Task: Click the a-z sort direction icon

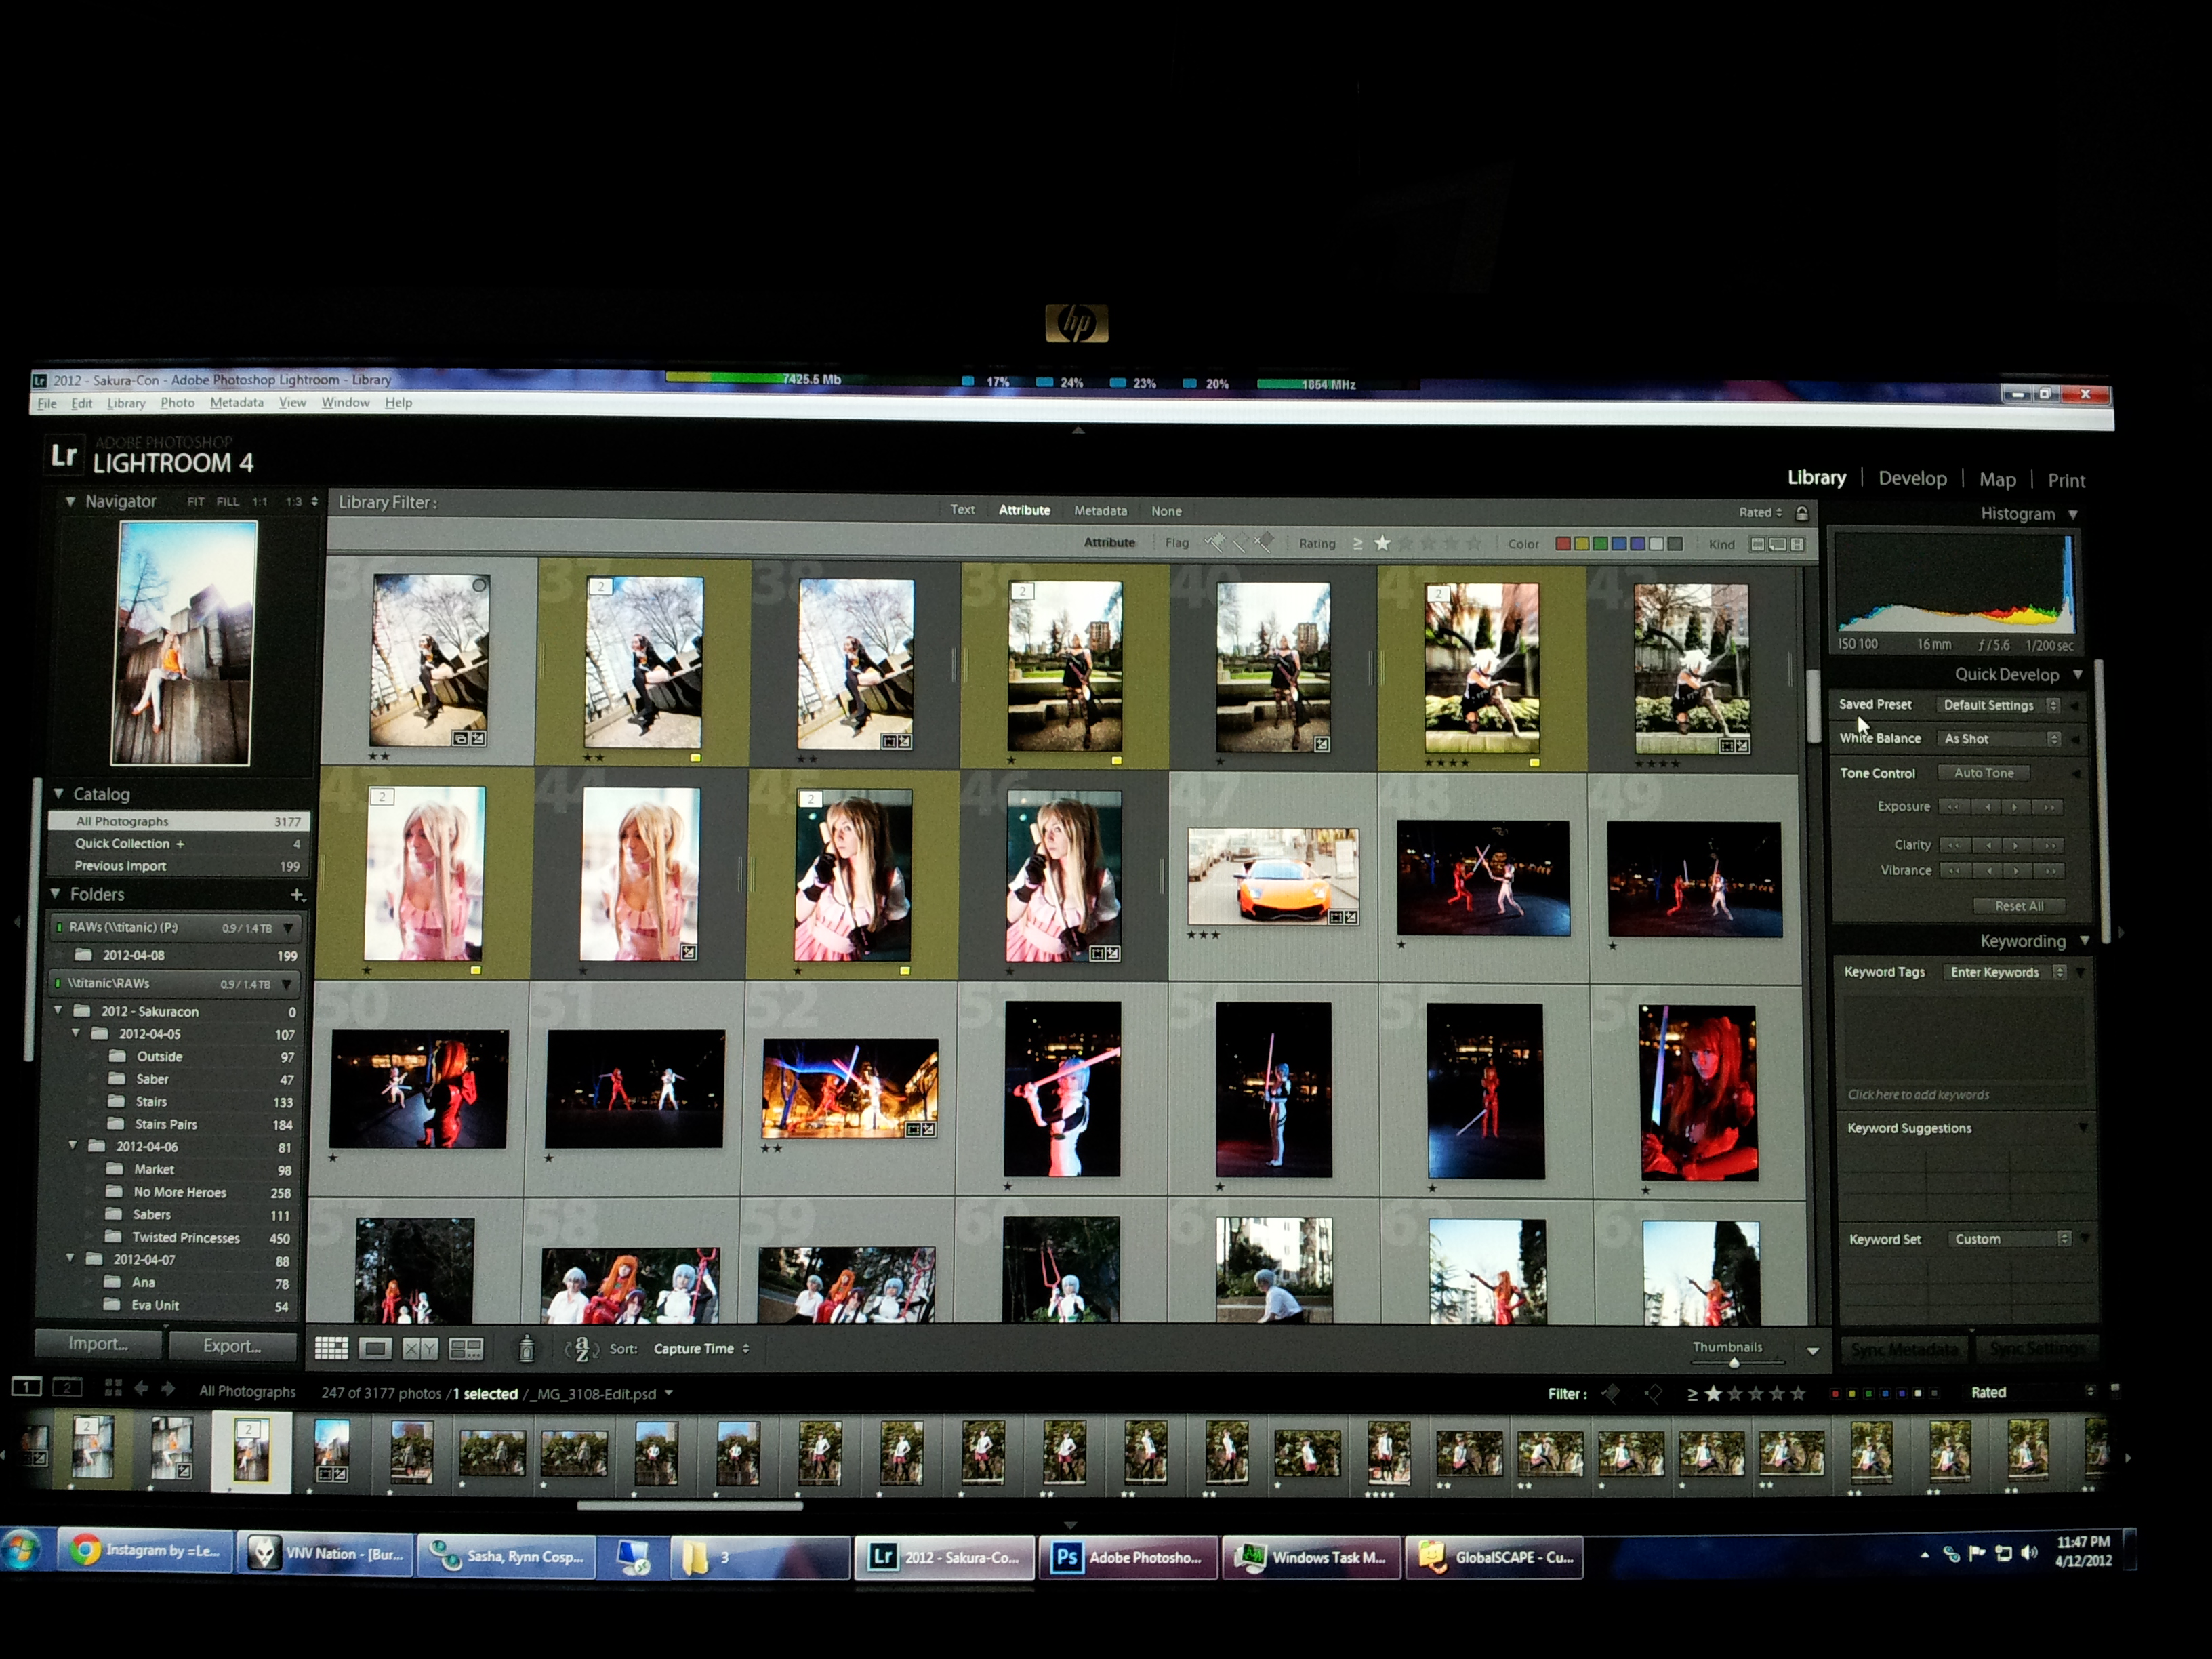Action: tap(582, 1349)
